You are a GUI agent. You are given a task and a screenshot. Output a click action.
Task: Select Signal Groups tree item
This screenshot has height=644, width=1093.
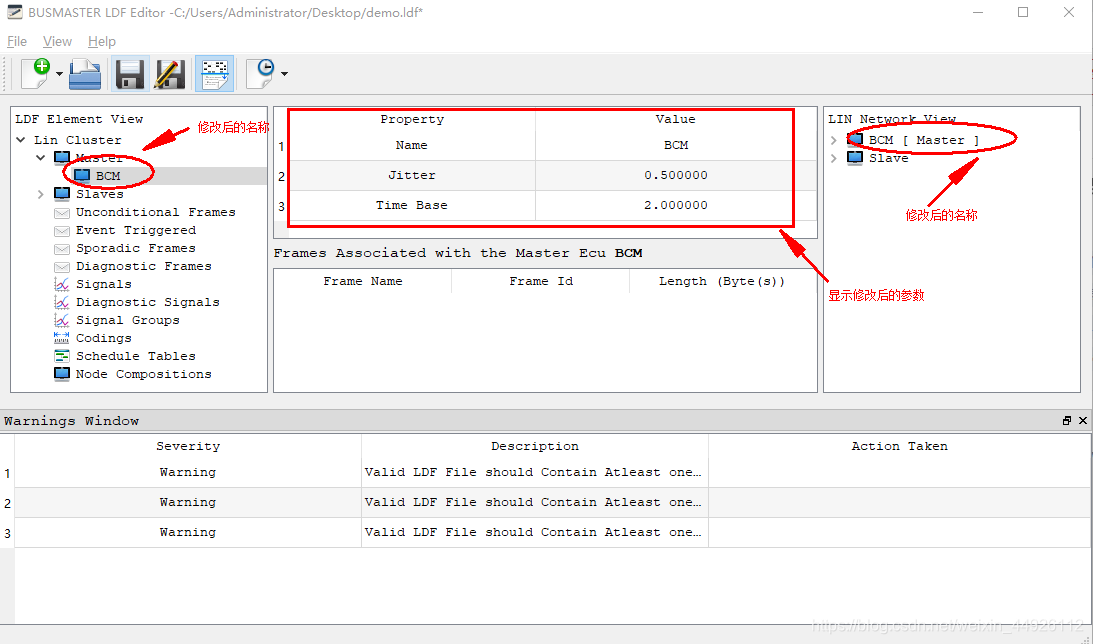(x=128, y=321)
